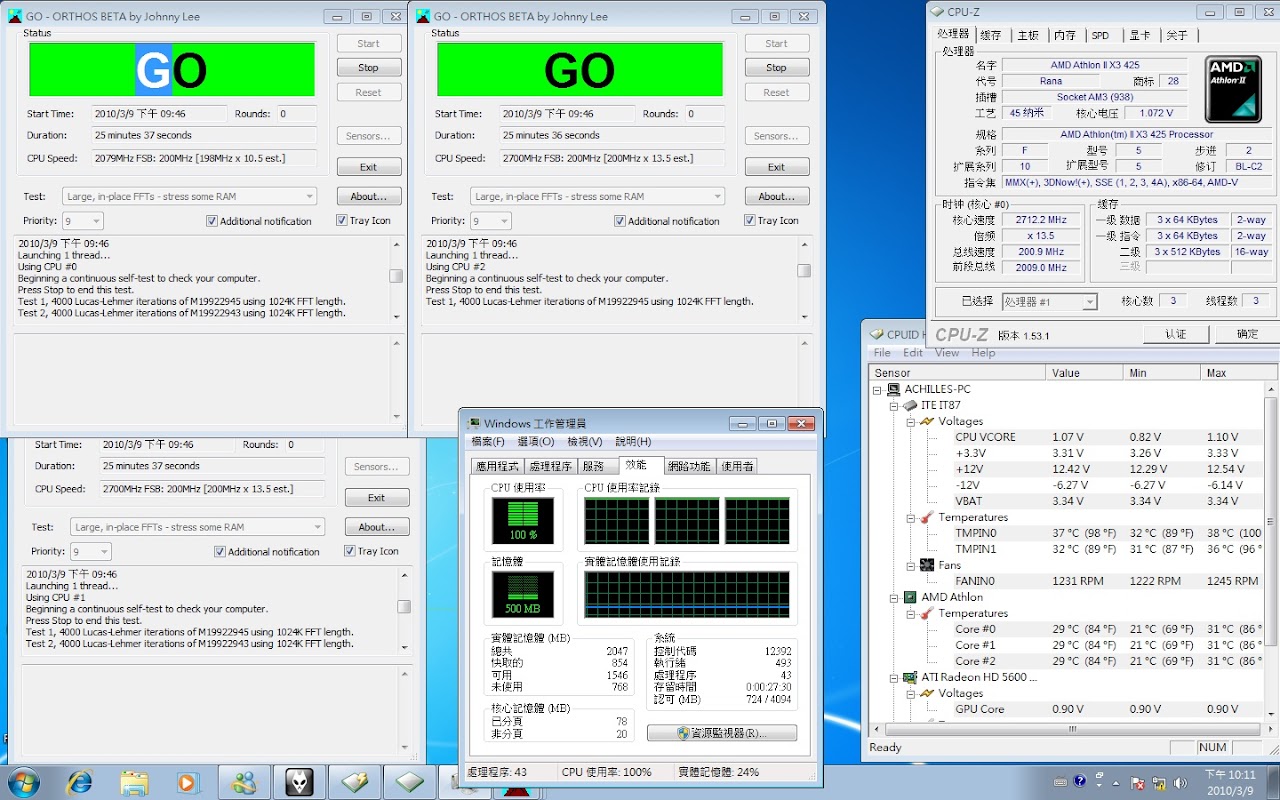Click the fan icon beside Fans in HWMonitor
Screen dimensions: 1280x800
point(926,565)
